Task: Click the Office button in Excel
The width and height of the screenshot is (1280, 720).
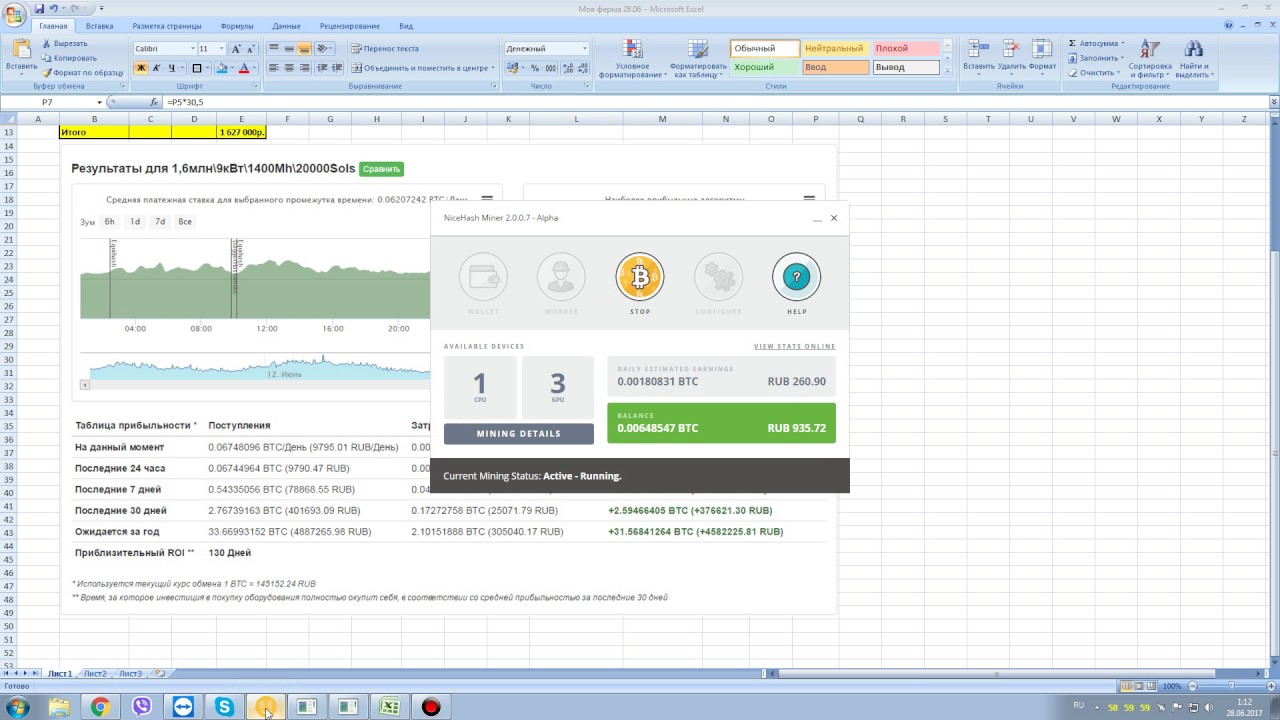Action: (x=15, y=14)
